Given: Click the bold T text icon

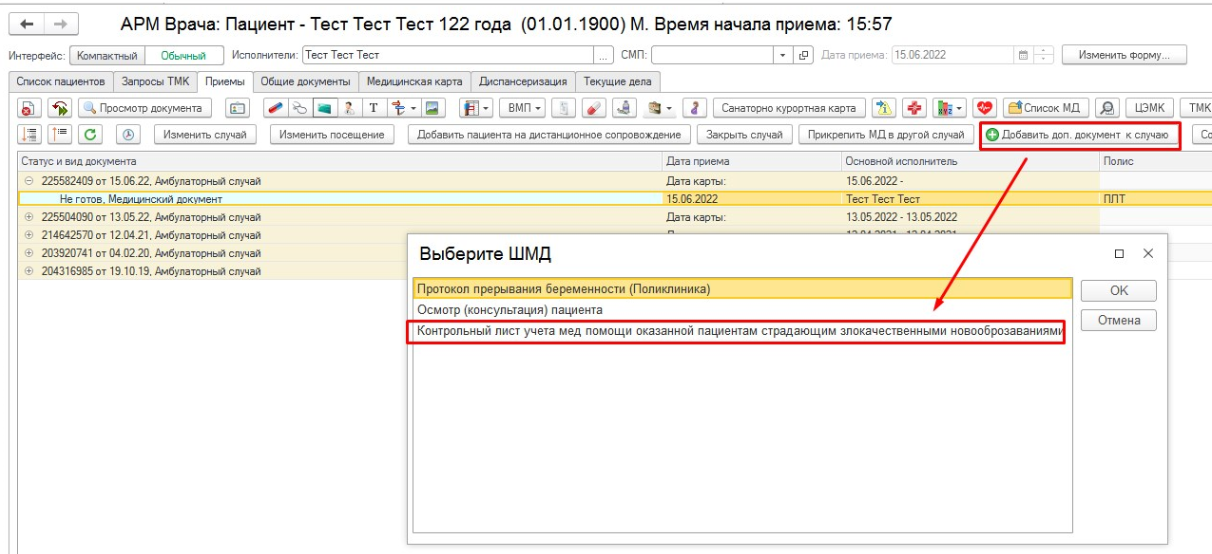Looking at the screenshot, I should (373, 108).
